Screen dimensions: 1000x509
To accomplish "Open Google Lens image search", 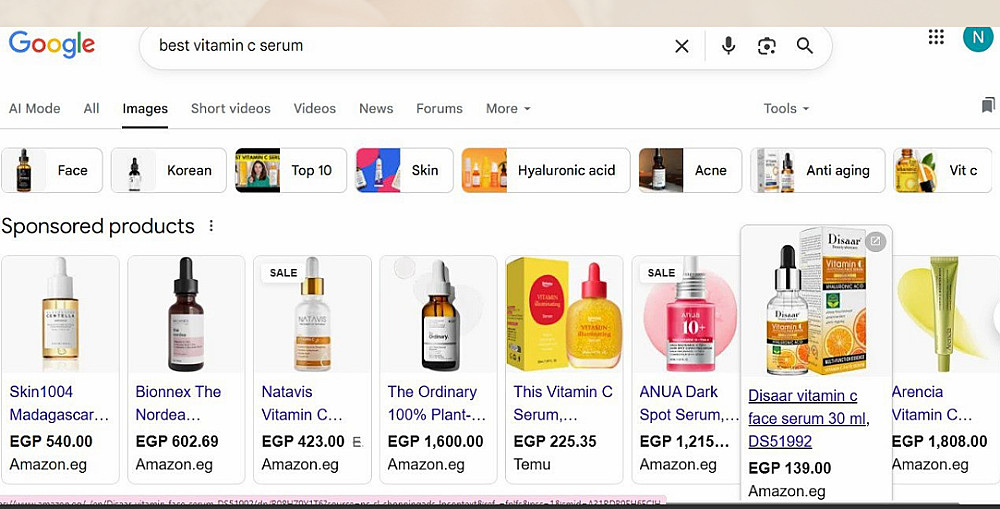I will 767,46.
